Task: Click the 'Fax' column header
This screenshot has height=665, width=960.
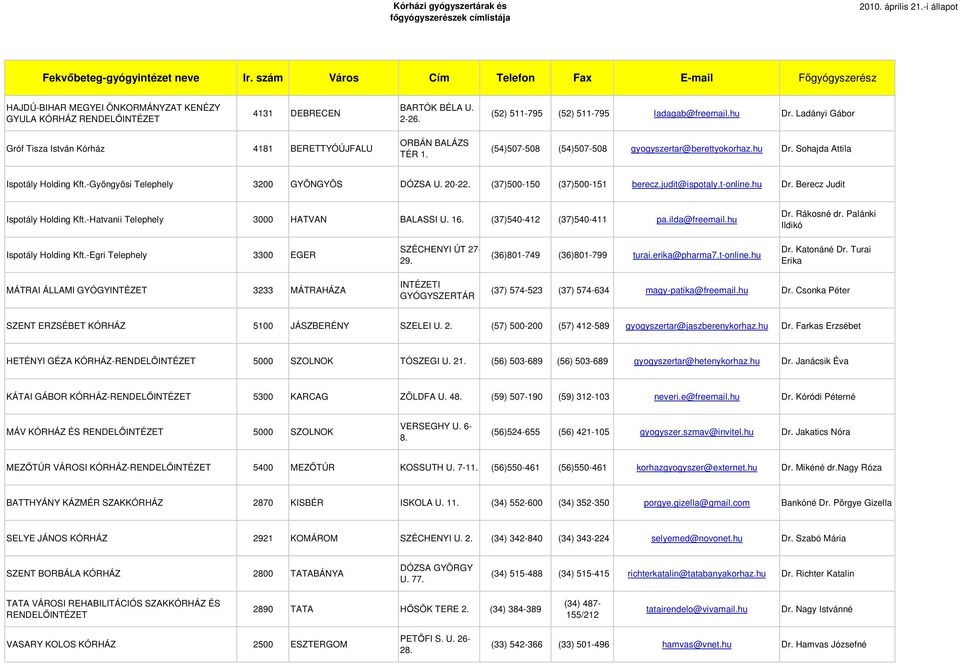Action: tap(582, 78)
